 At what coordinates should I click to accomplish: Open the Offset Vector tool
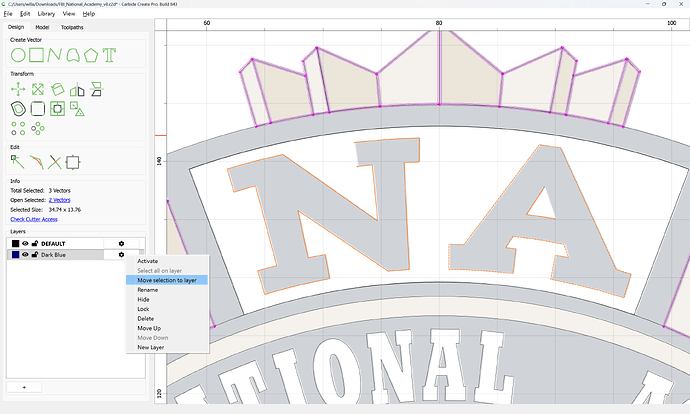18,109
